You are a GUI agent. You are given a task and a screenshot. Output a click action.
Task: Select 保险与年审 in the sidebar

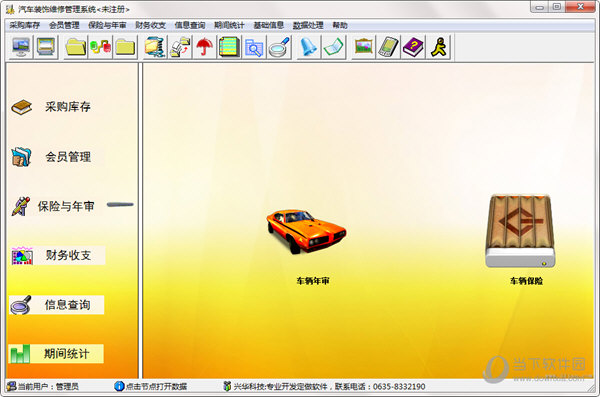(x=66, y=206)
